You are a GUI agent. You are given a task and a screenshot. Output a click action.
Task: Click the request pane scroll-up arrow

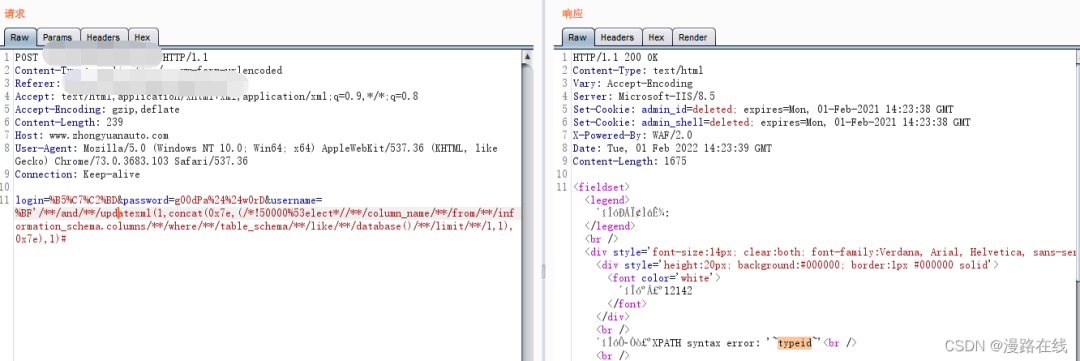click(528, 56)
